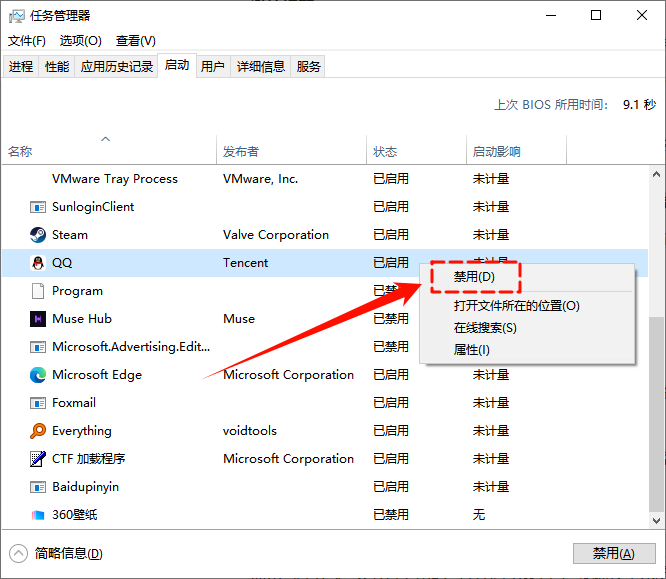This screenshot has width=666, height=579.
Task: Select the Baidupinyin name text
Action: pos(85,487)
